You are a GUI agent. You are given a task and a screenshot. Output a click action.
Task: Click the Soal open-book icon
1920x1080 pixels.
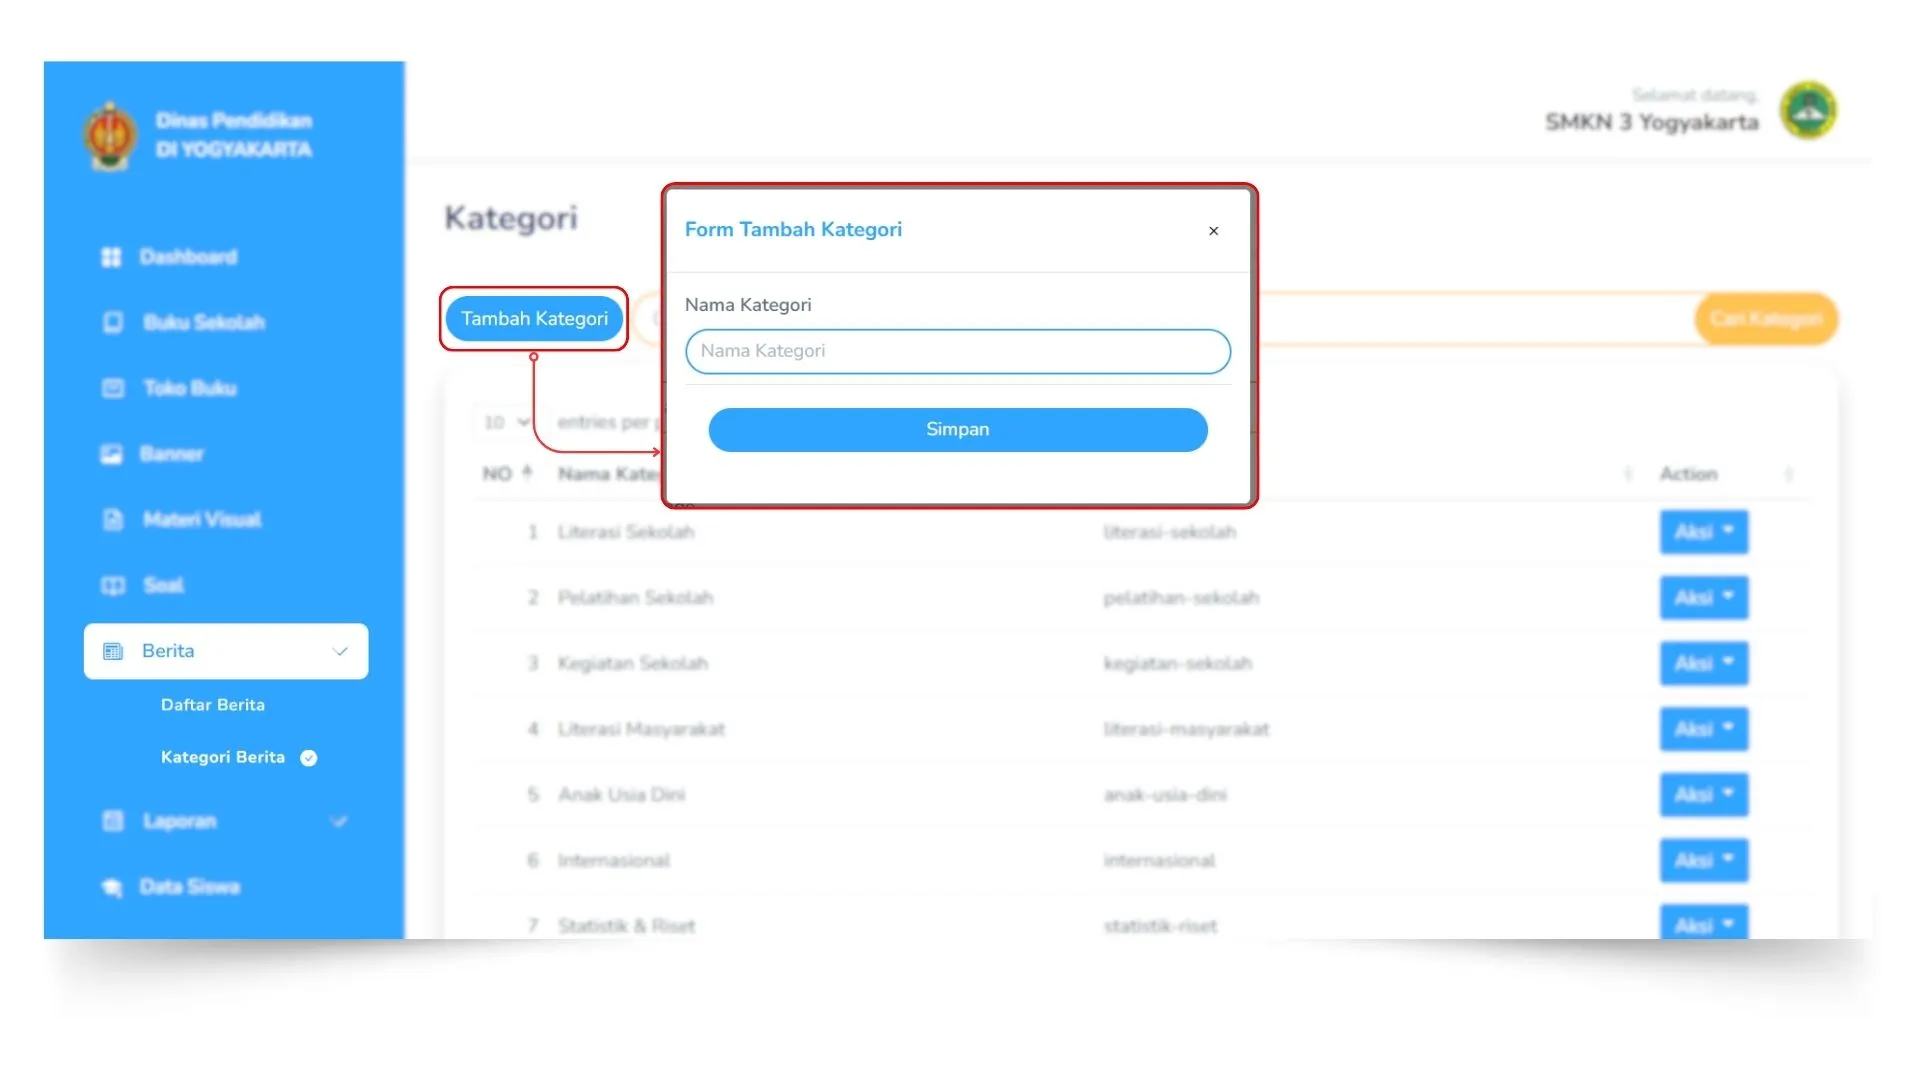113,585
